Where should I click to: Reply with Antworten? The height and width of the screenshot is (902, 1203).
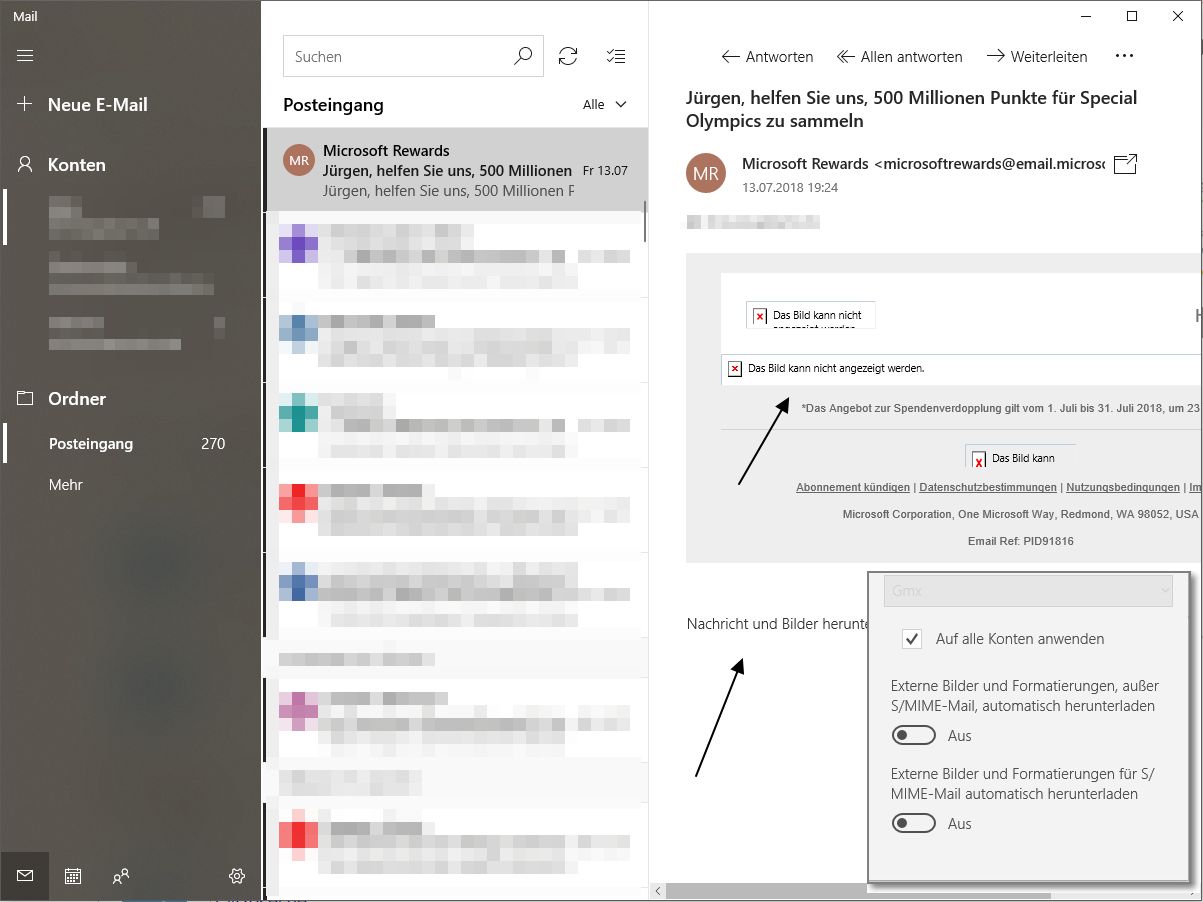click(767, 57)
